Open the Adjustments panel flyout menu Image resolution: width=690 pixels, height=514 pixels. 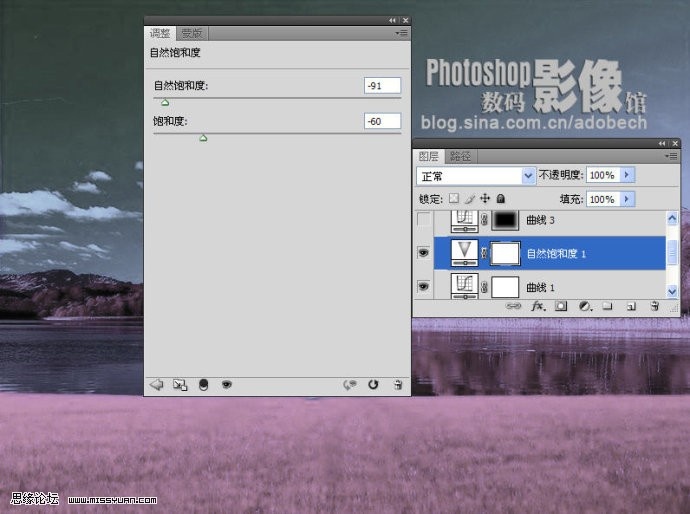pyautogui.click(x=401, y=33)
